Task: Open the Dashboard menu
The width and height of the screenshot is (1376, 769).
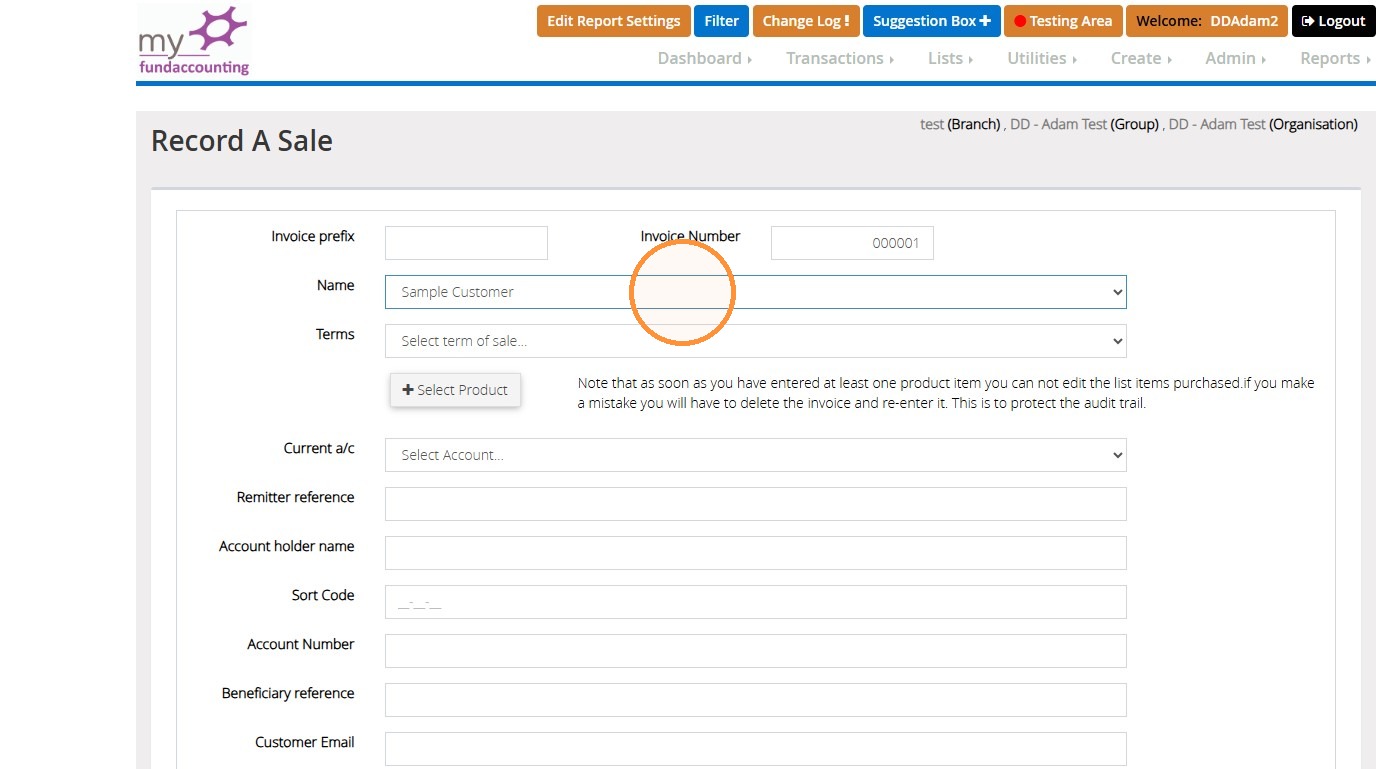Action: pos(704,58)
